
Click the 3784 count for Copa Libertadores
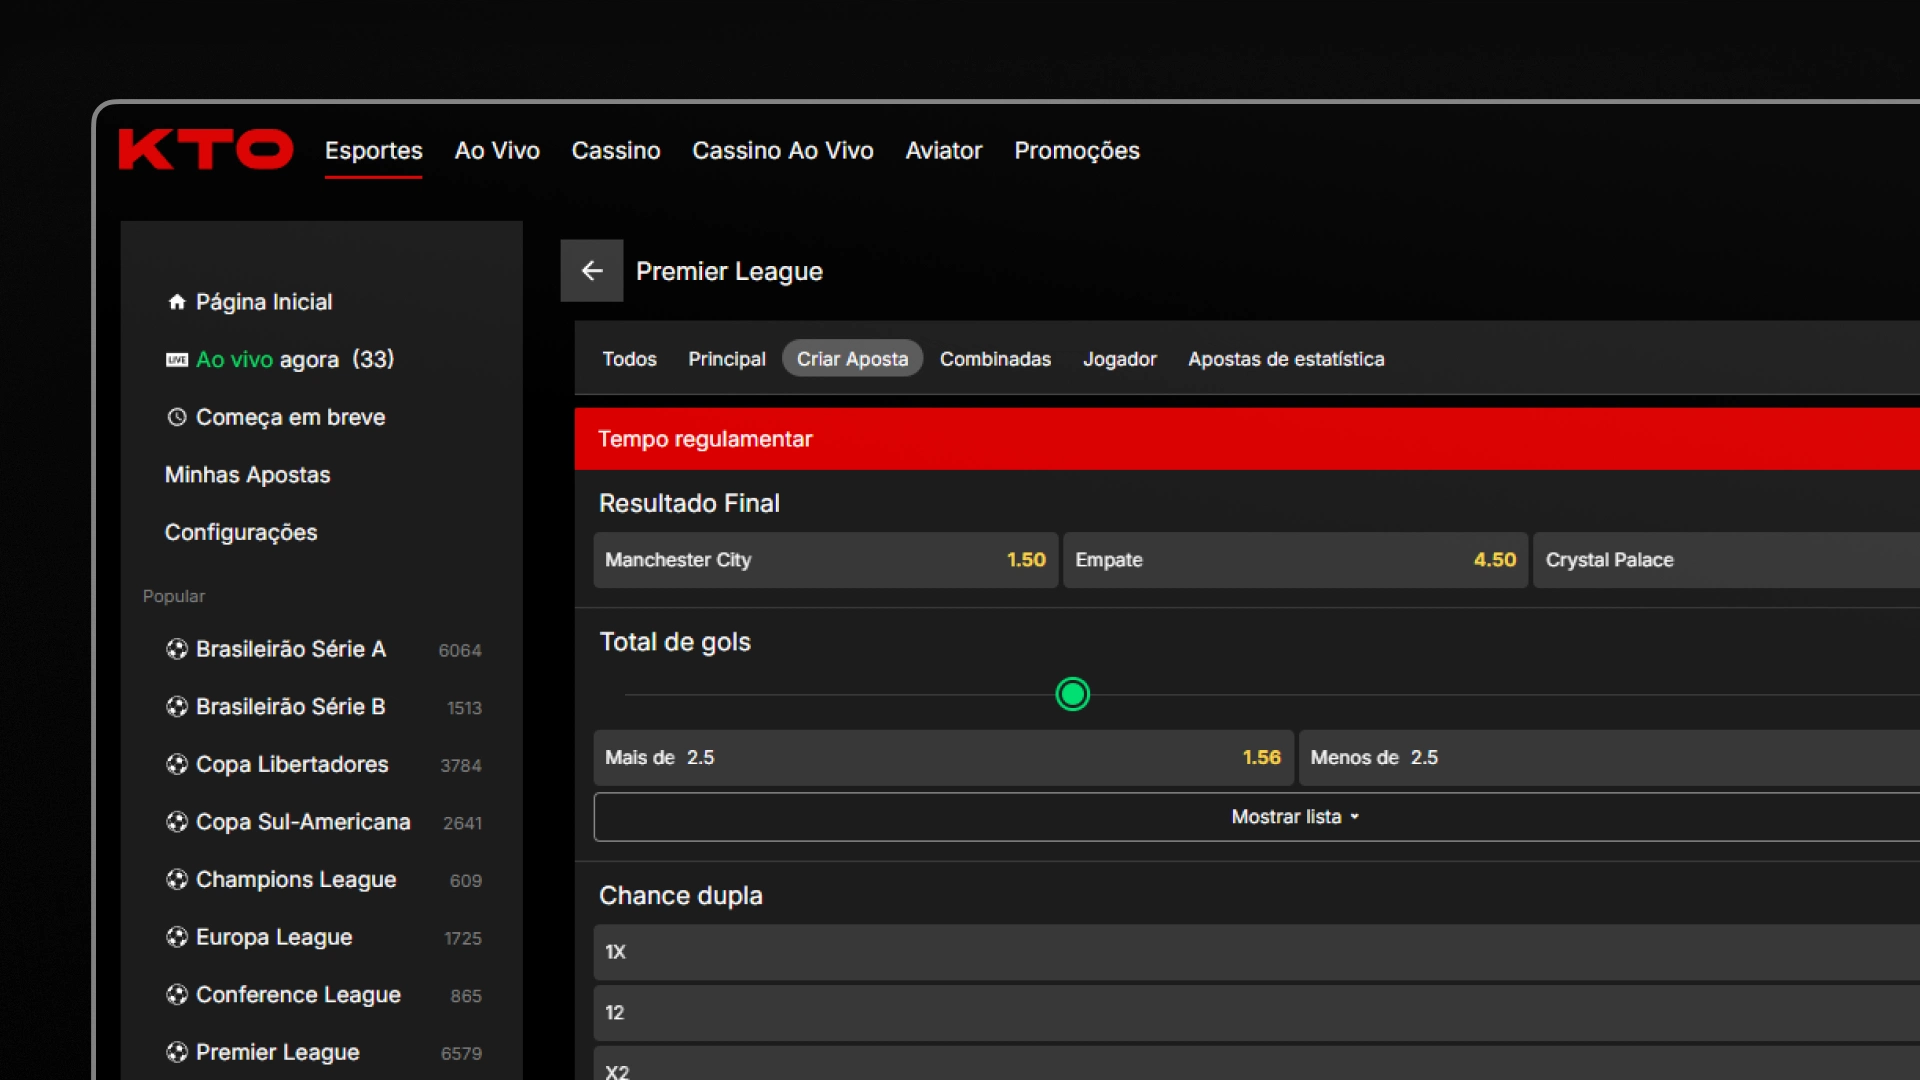[461, 766]
